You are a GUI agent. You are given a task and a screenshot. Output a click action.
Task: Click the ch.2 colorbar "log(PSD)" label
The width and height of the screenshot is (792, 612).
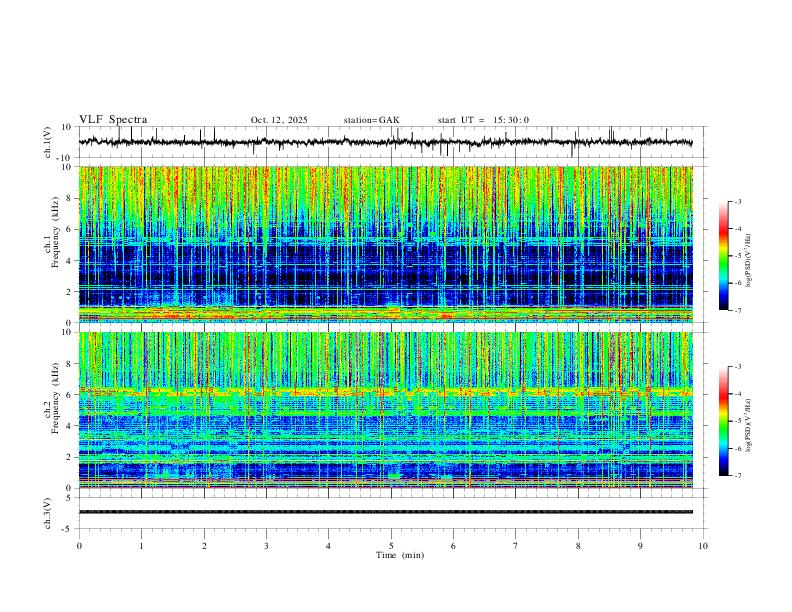[x=748, y=425]
